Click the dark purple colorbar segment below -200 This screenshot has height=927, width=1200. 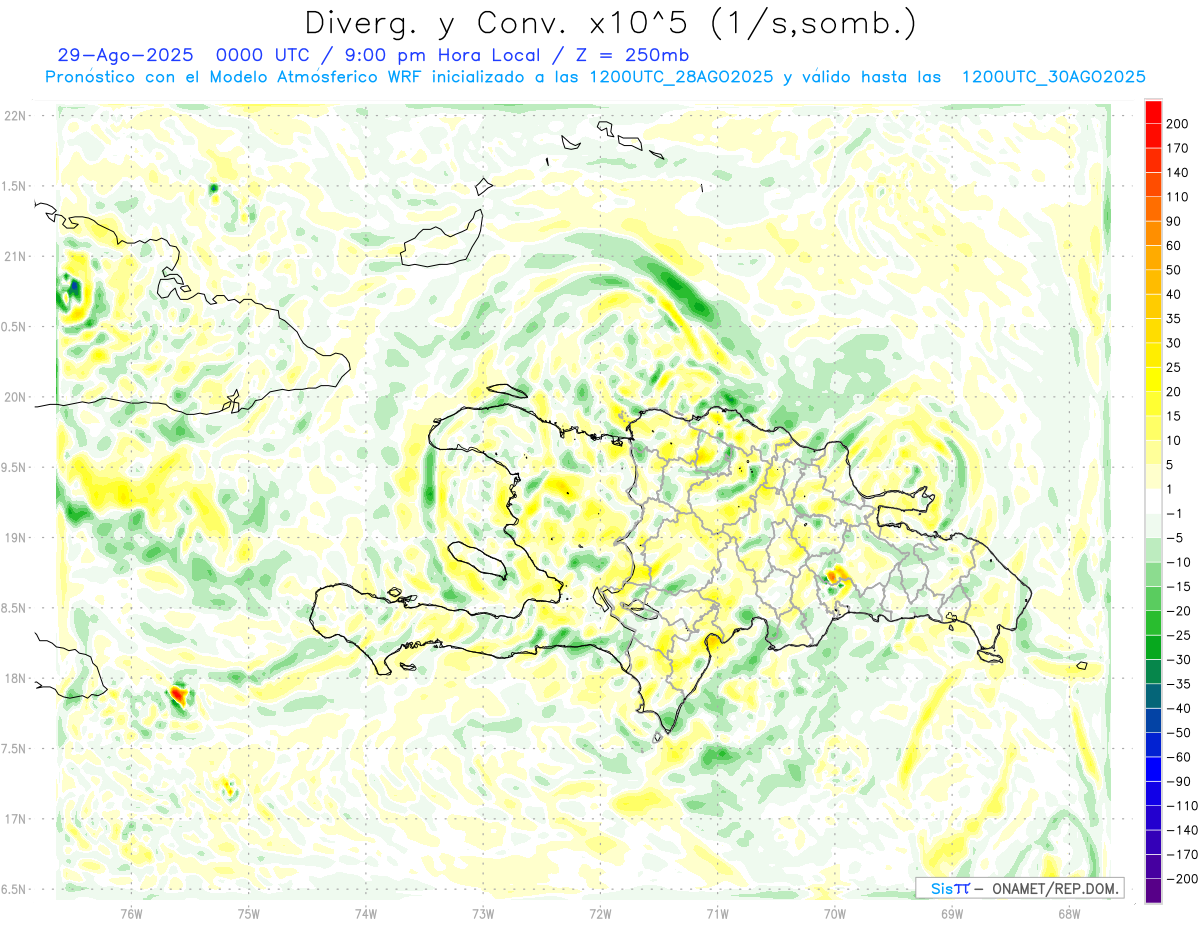click(x=1153, y=891)
